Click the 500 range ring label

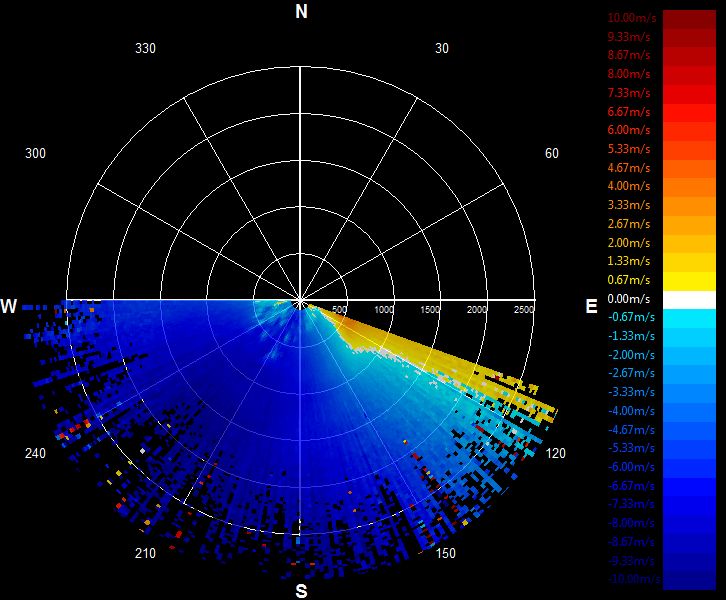pyautogui.click(x=339, y=309)
